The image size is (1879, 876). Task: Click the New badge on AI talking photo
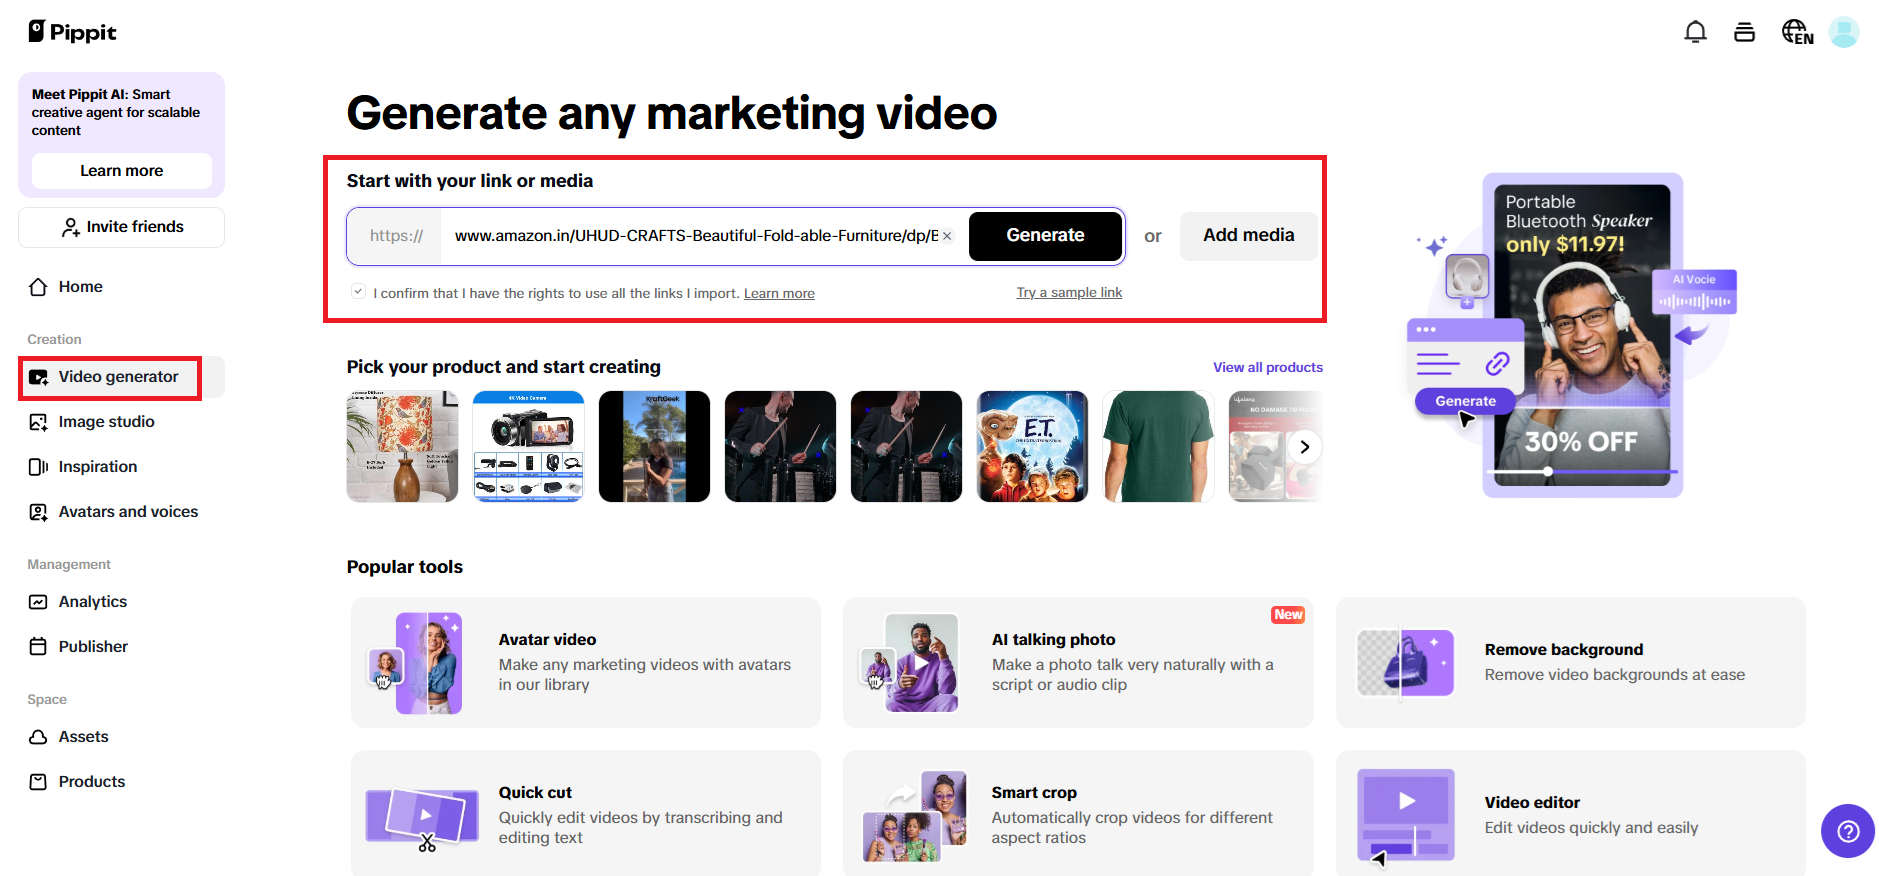click(1288, 615)
